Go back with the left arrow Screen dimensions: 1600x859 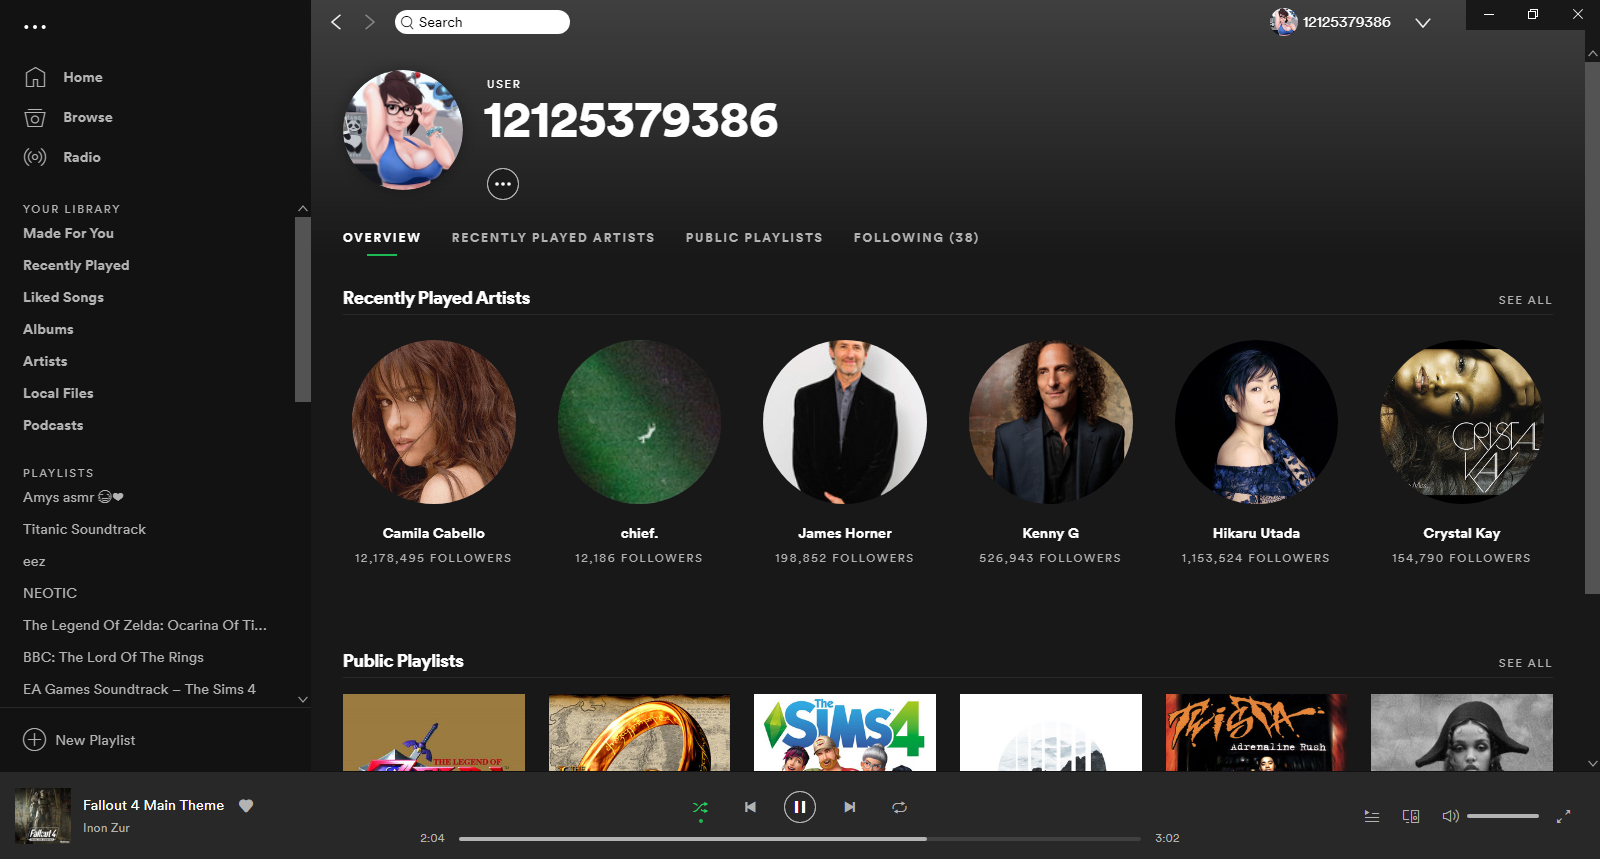click(x=337, y=22)
